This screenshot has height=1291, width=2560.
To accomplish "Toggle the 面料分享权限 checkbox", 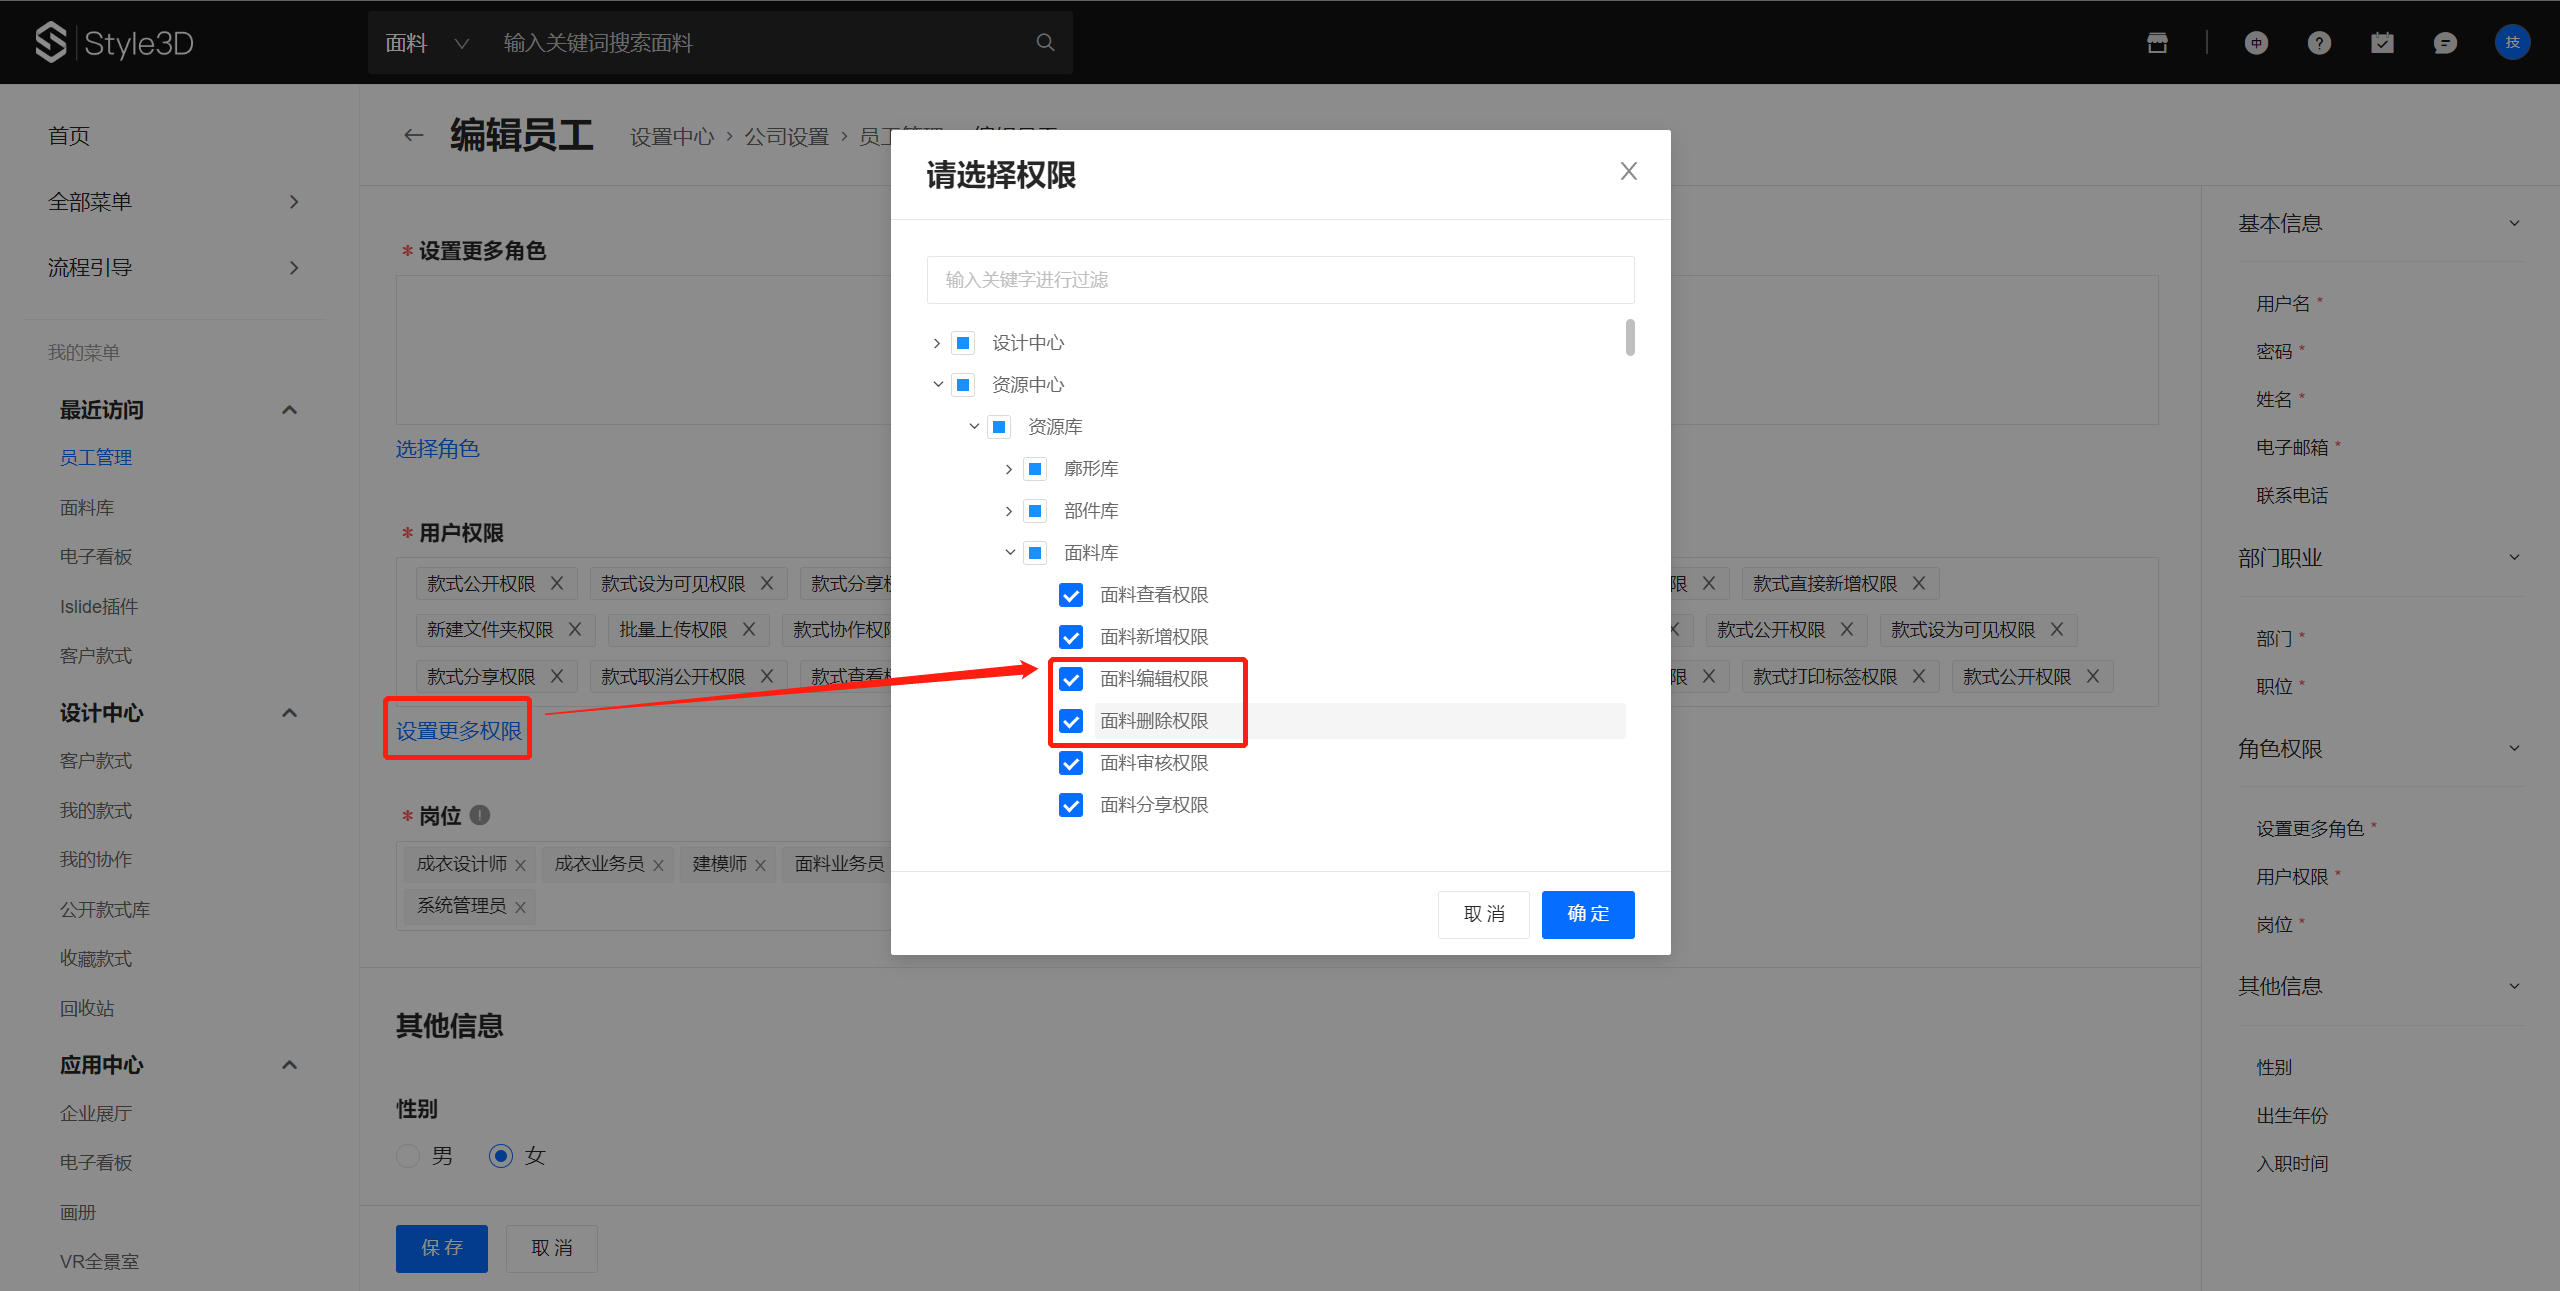I will (1071, 805).
